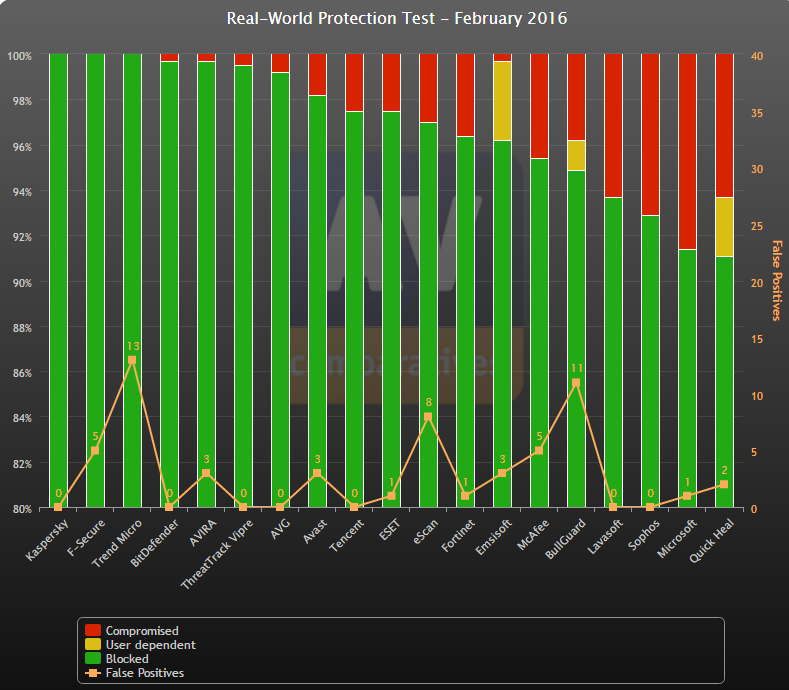Click Avast's red compromised bar segment

click(317, 74)
